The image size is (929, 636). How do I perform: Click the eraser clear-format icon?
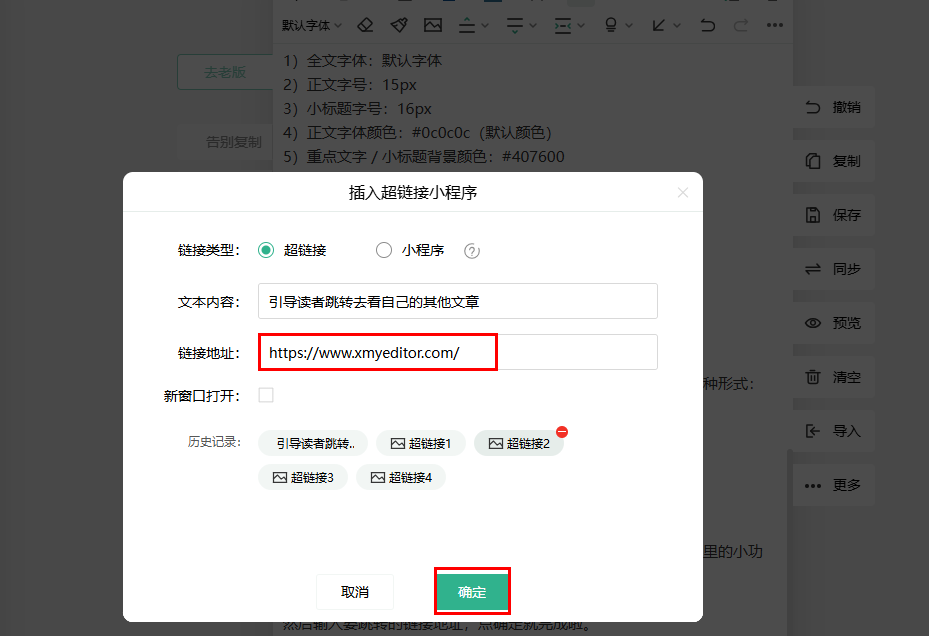click(x=365, y=25)
